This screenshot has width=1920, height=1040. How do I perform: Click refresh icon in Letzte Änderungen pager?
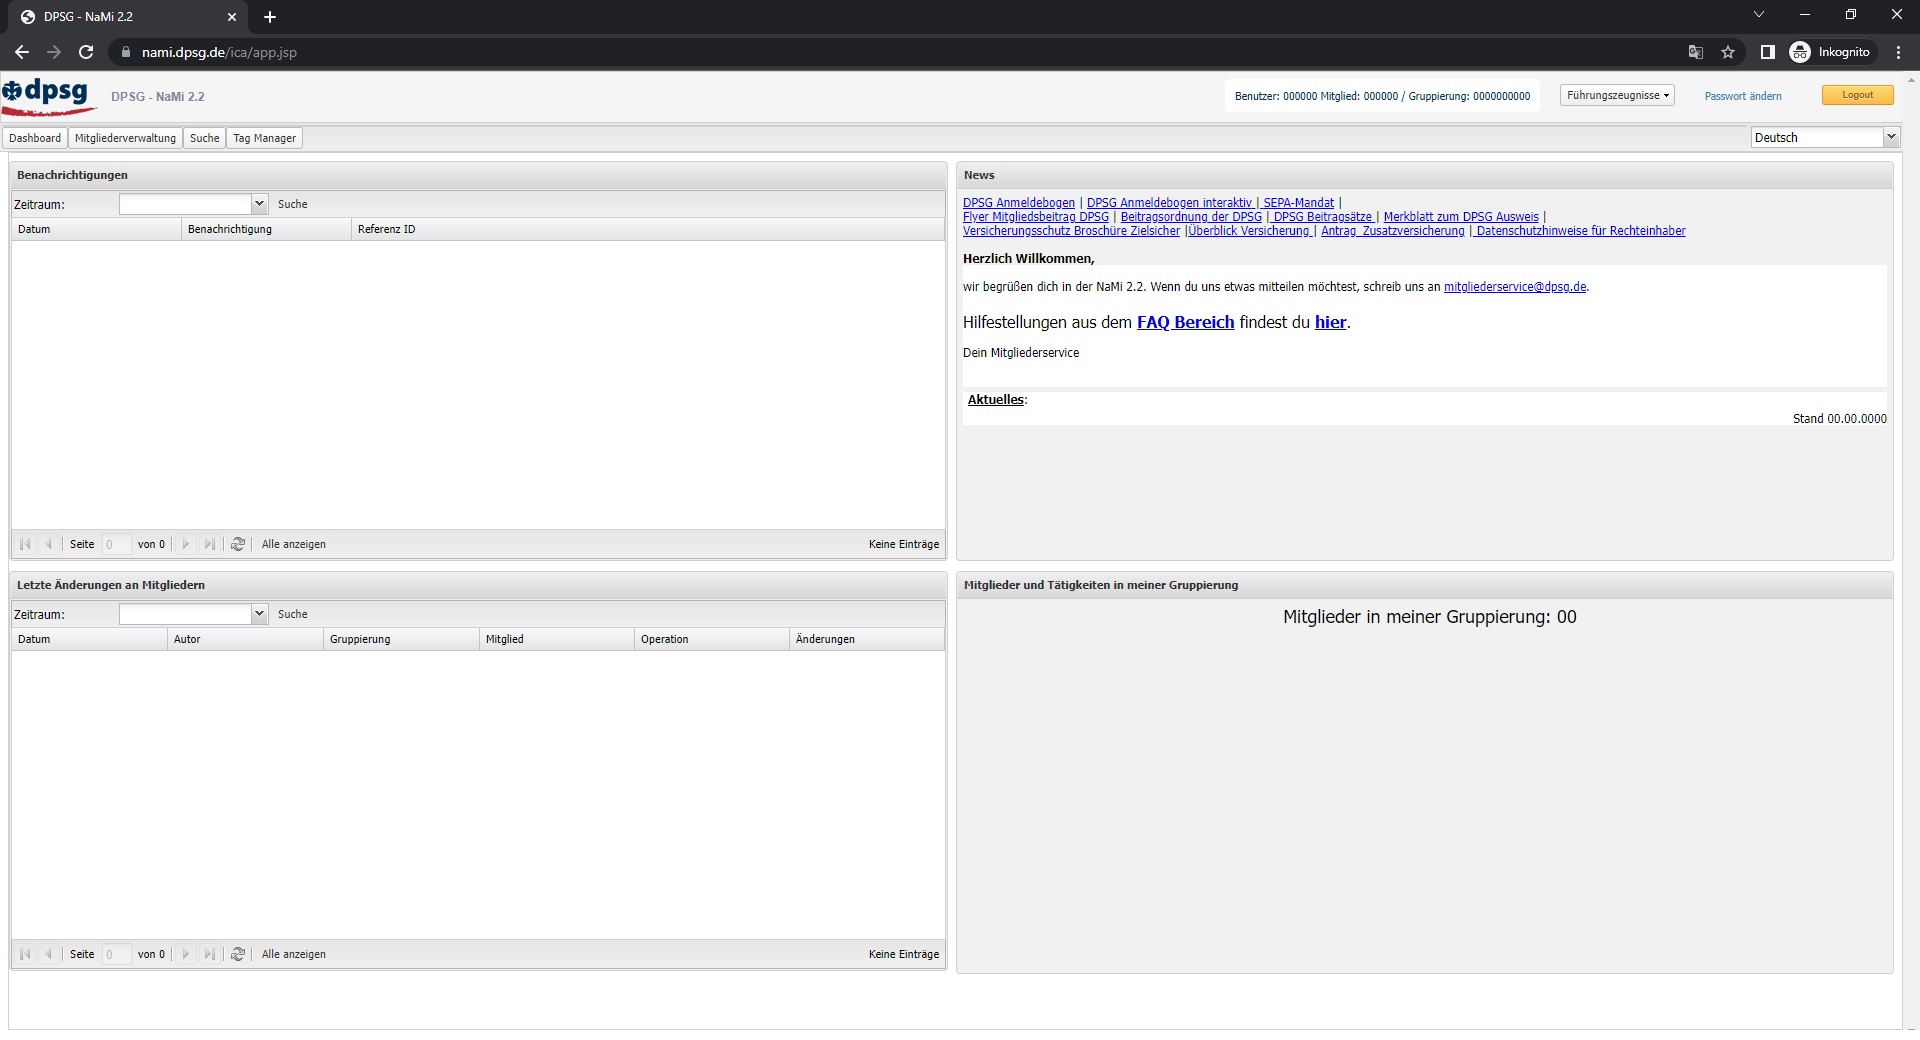(238, 954)
